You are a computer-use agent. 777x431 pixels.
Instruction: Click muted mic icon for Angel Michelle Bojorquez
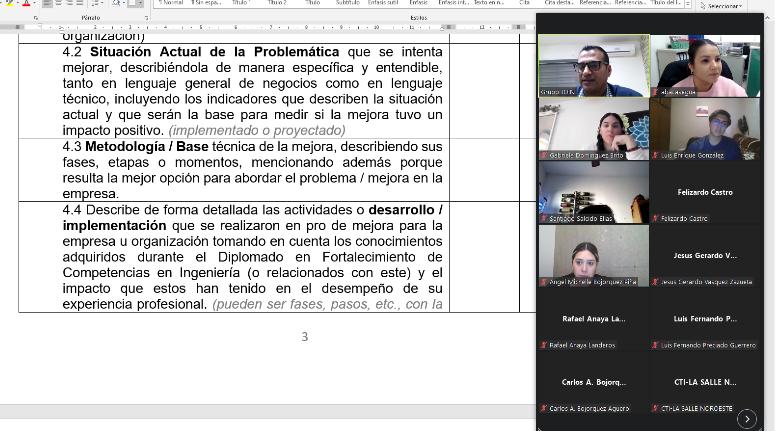544,282
